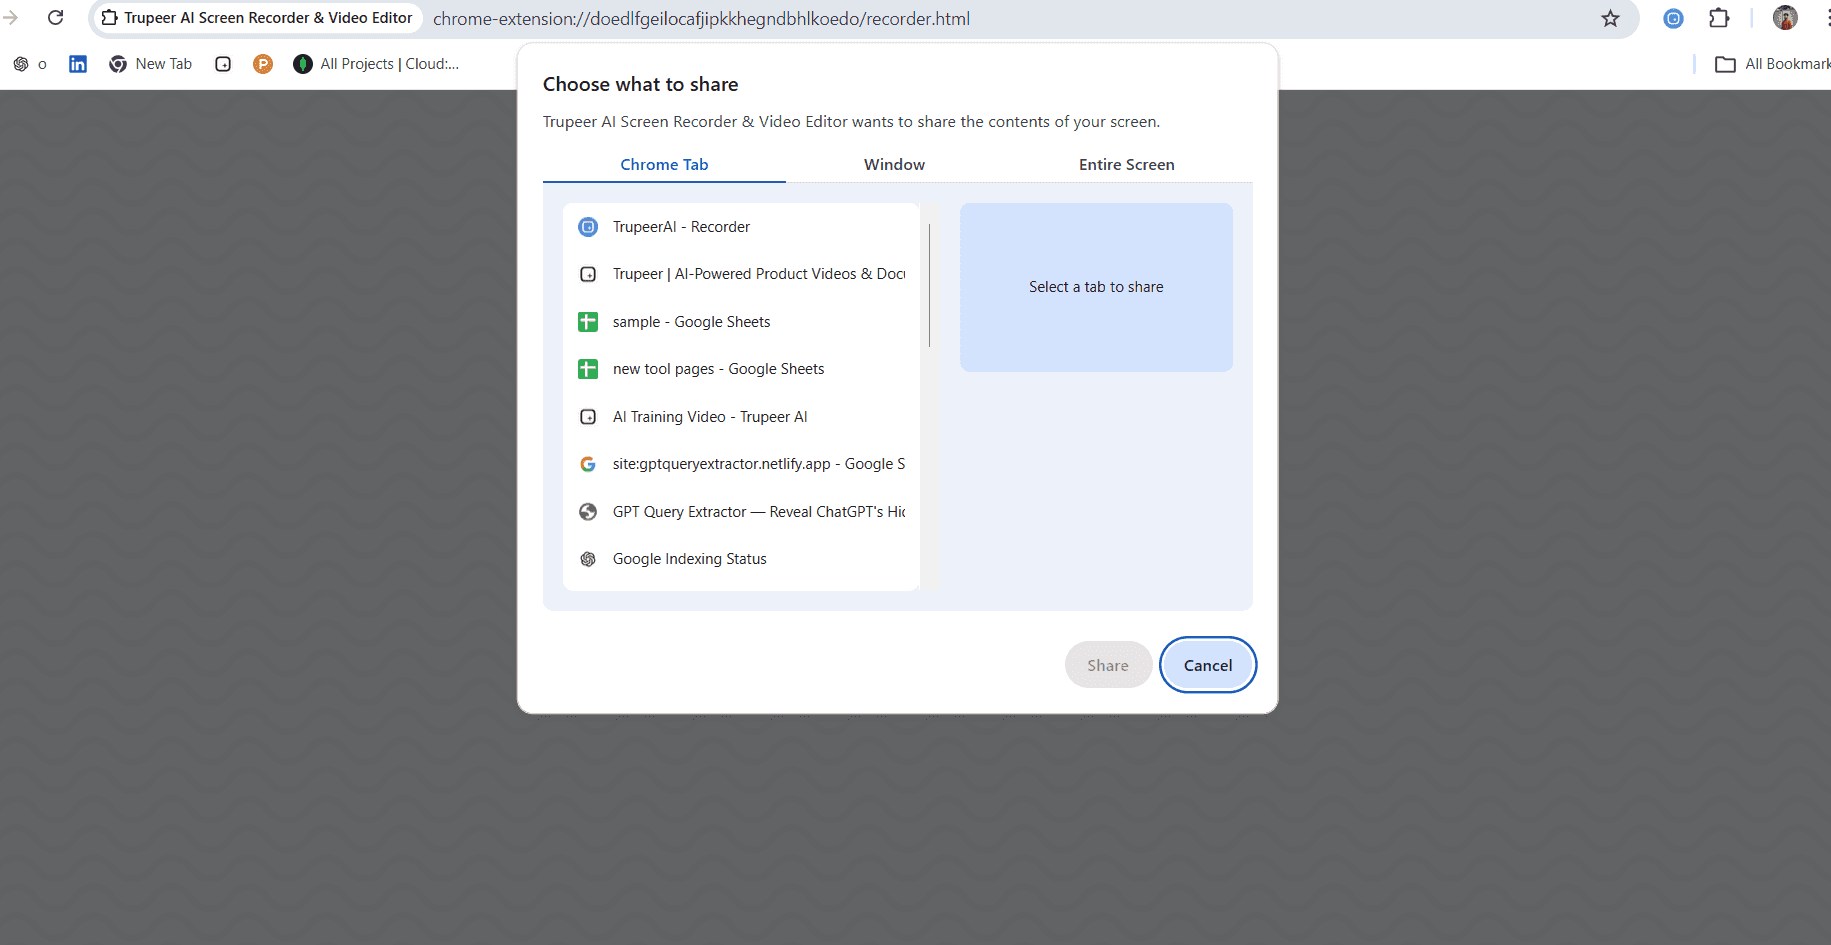
Task: Click the Share button
Action: 1108,665
